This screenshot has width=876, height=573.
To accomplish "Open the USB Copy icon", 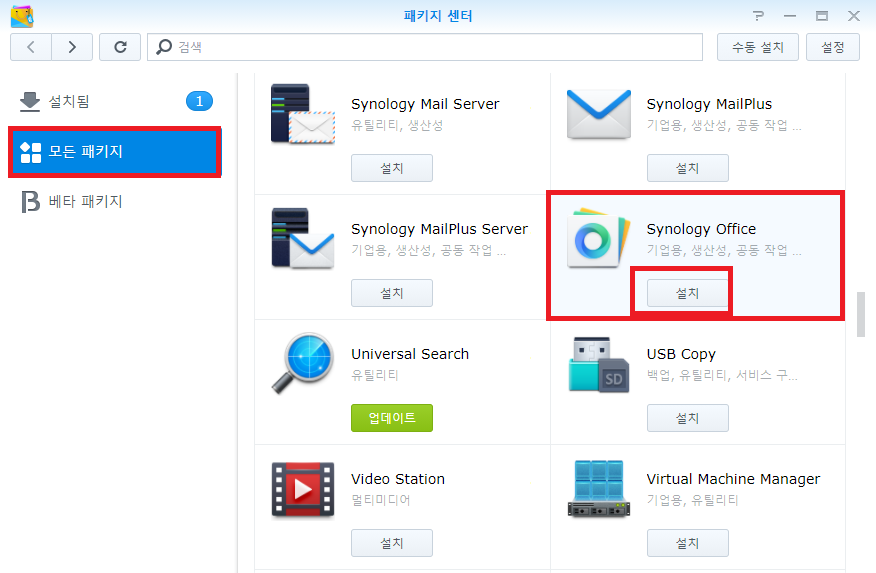I will click(x=598, y=365).
